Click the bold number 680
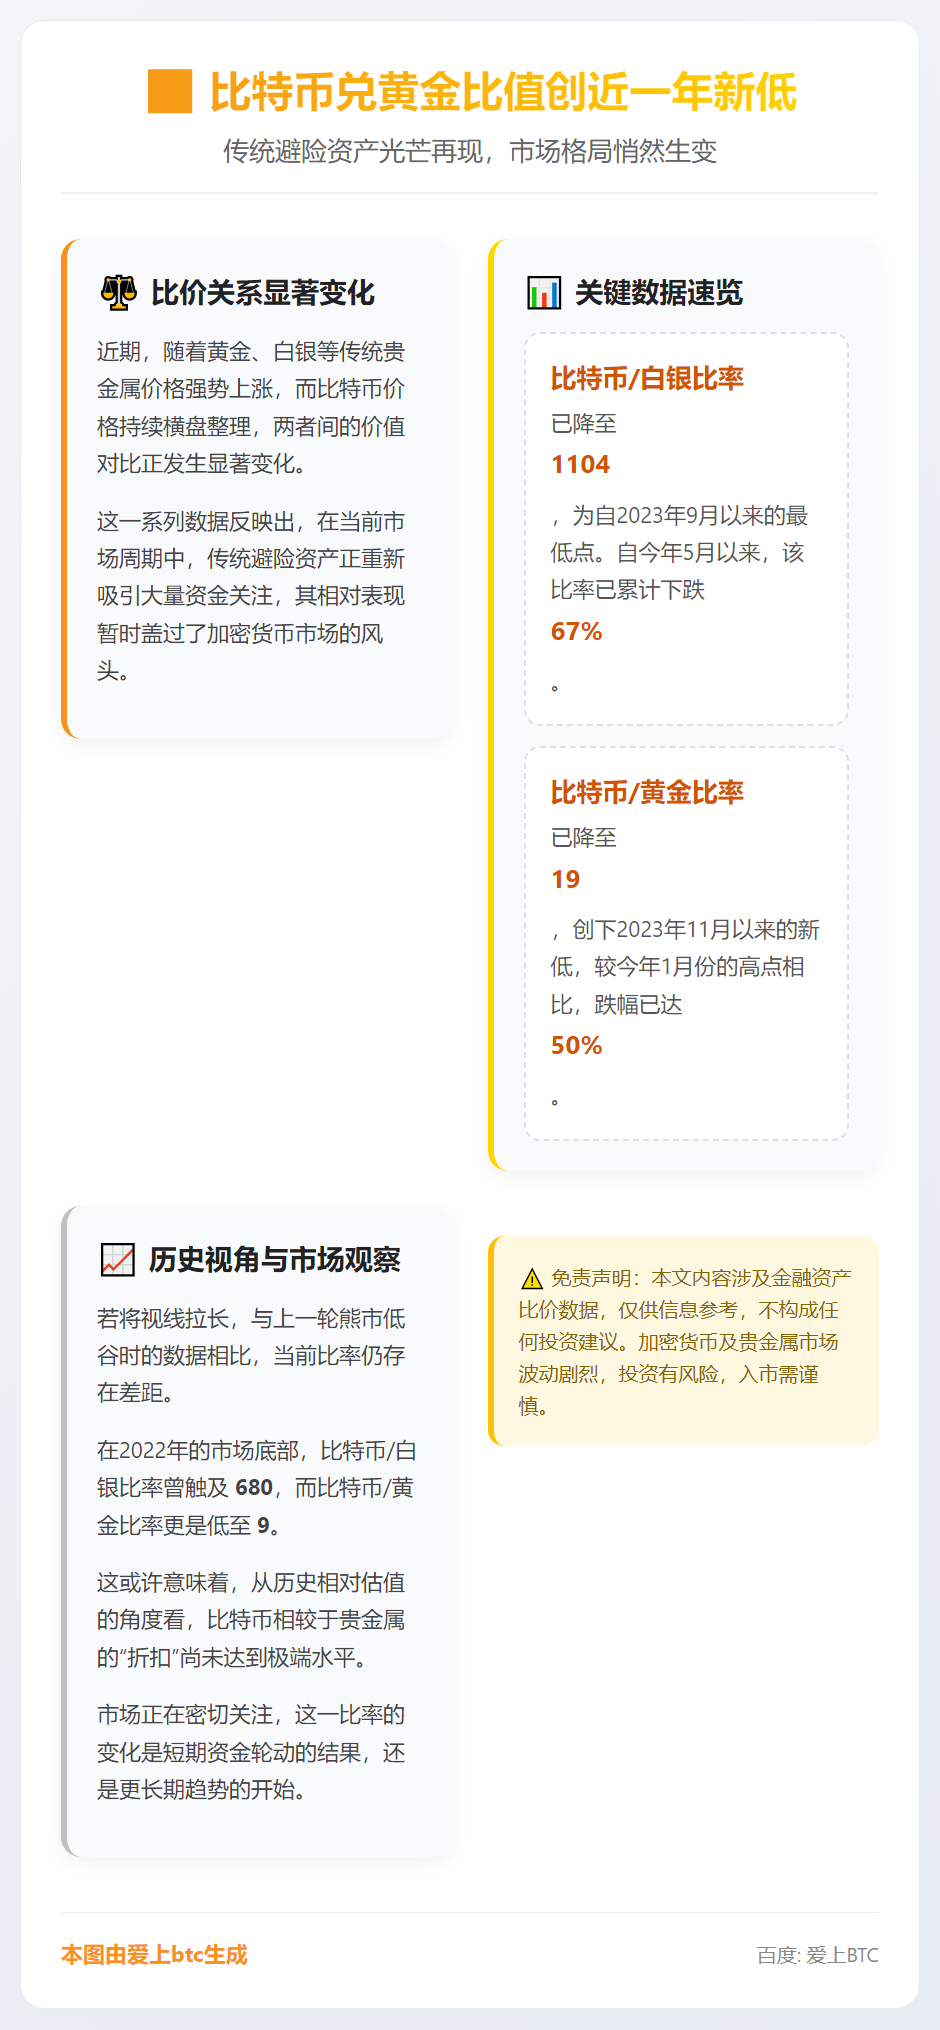 pos(254,1488)
